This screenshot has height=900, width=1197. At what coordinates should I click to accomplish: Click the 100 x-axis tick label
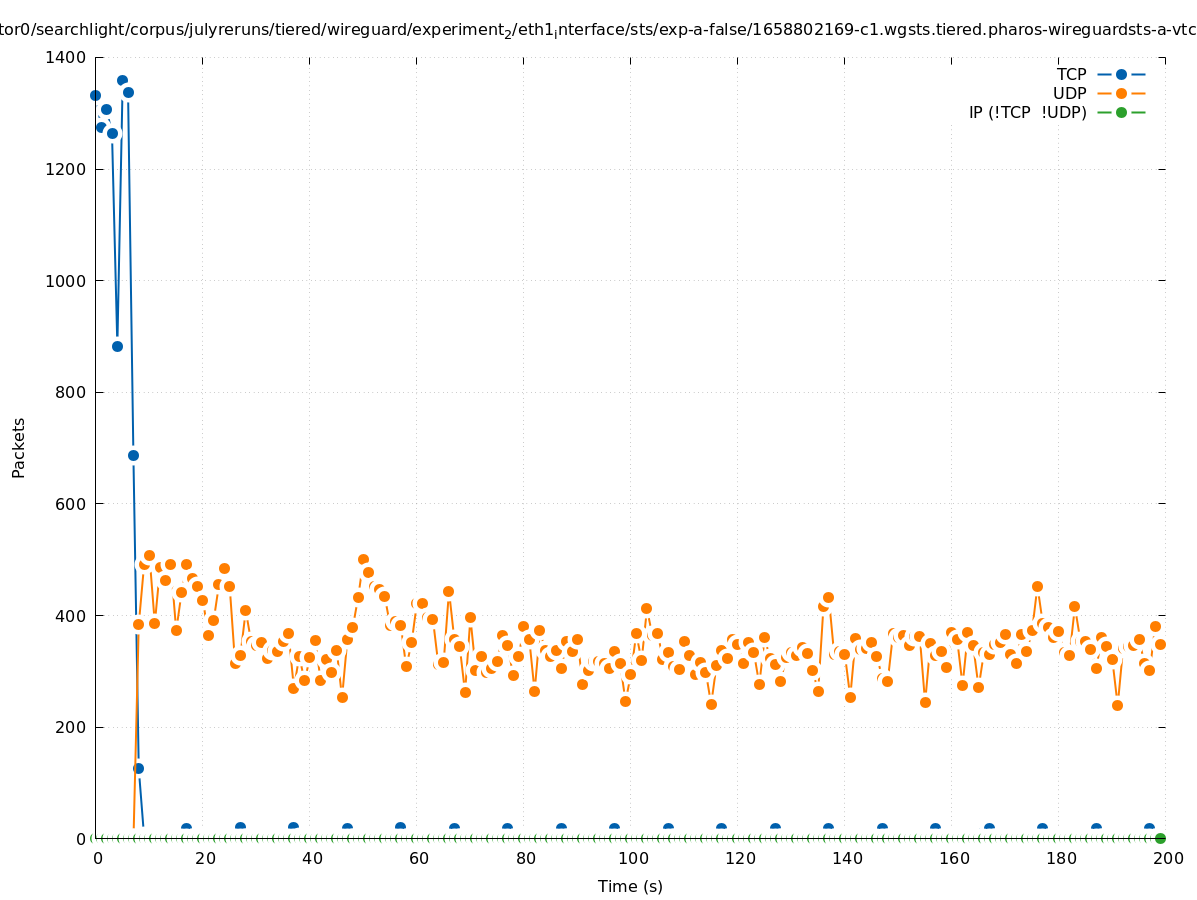pyautogui.click(x=633, y=858)
